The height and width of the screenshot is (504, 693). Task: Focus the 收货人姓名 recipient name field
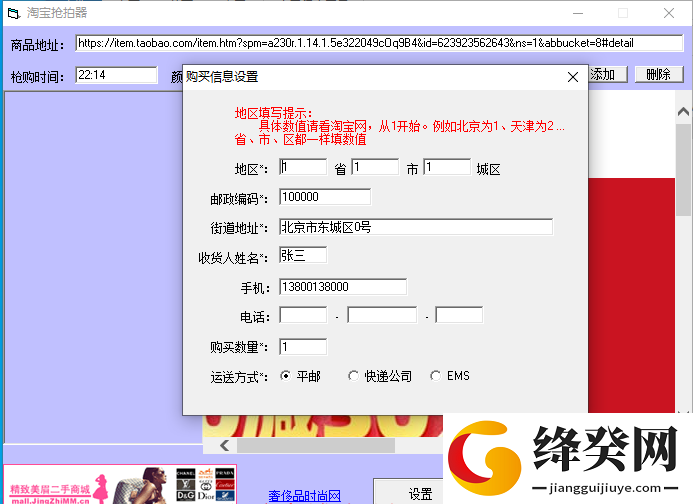[x=303, y=255]
